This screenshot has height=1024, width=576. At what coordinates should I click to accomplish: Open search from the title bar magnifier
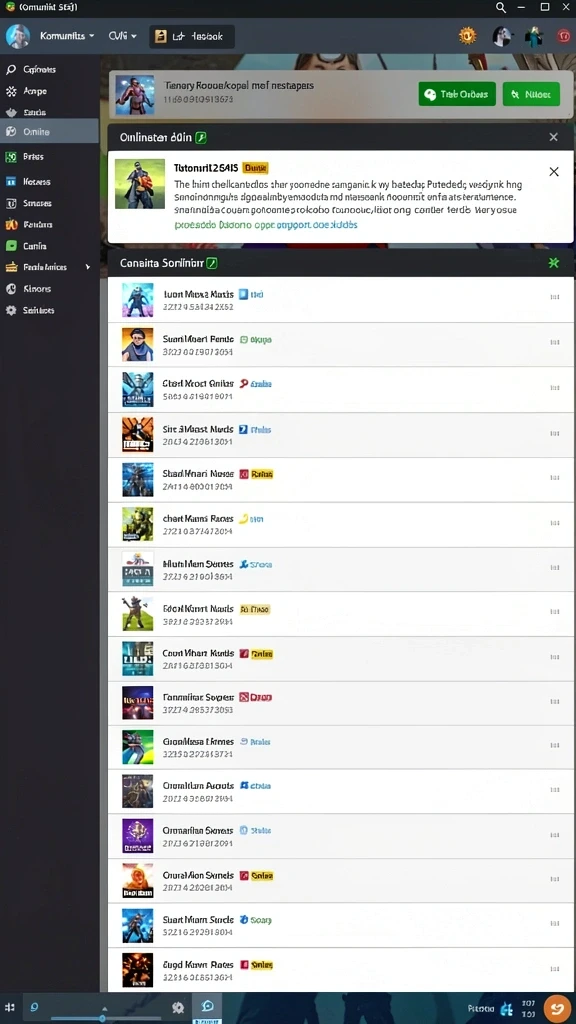(501, 8)
